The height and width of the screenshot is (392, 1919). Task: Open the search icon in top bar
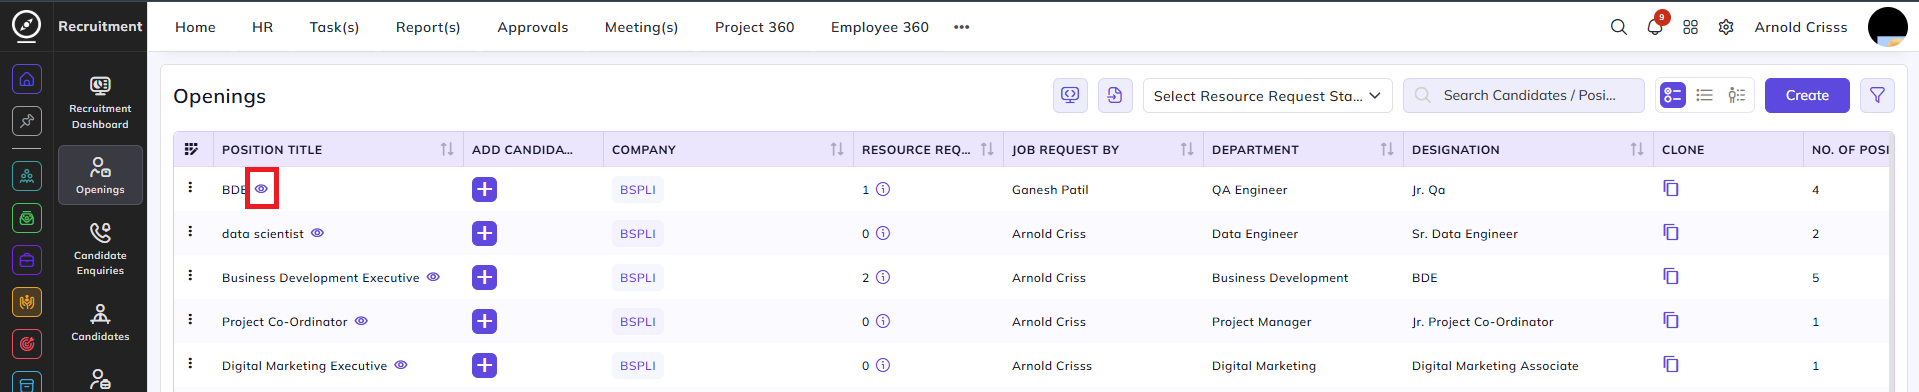click(1618, 27)
